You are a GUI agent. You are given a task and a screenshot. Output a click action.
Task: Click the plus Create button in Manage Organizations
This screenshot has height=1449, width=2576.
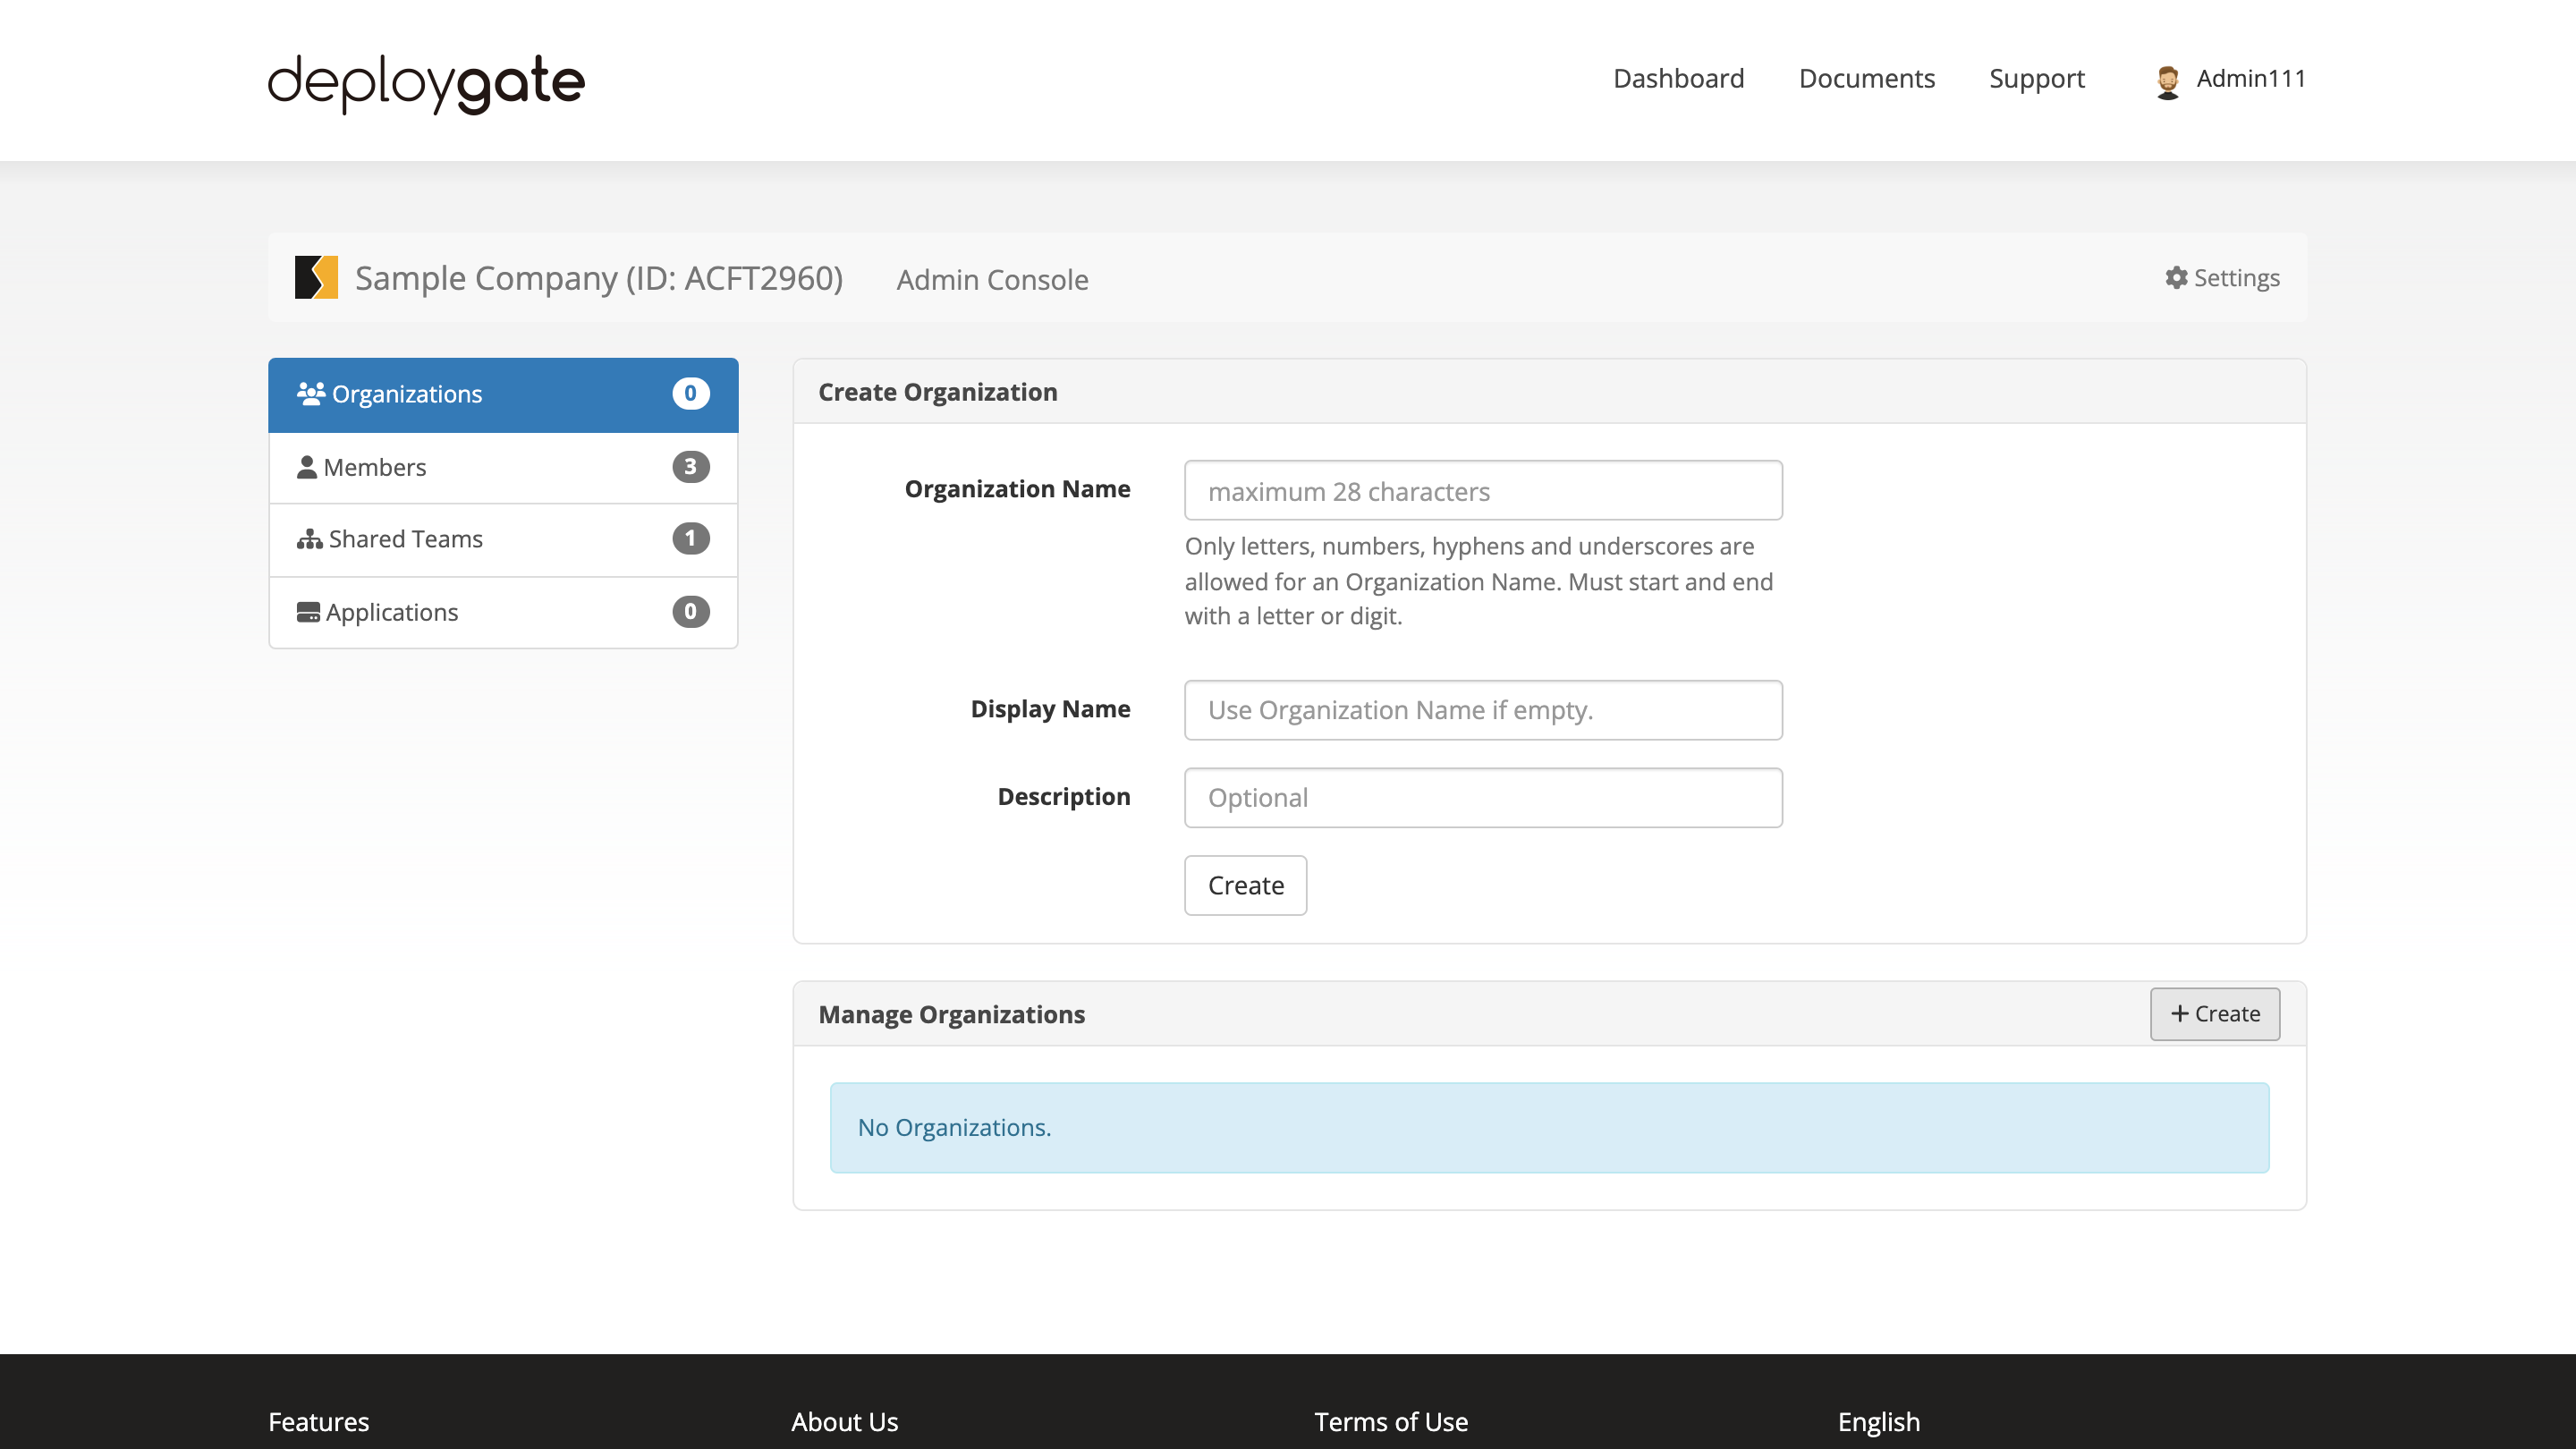(2215, 1013)
